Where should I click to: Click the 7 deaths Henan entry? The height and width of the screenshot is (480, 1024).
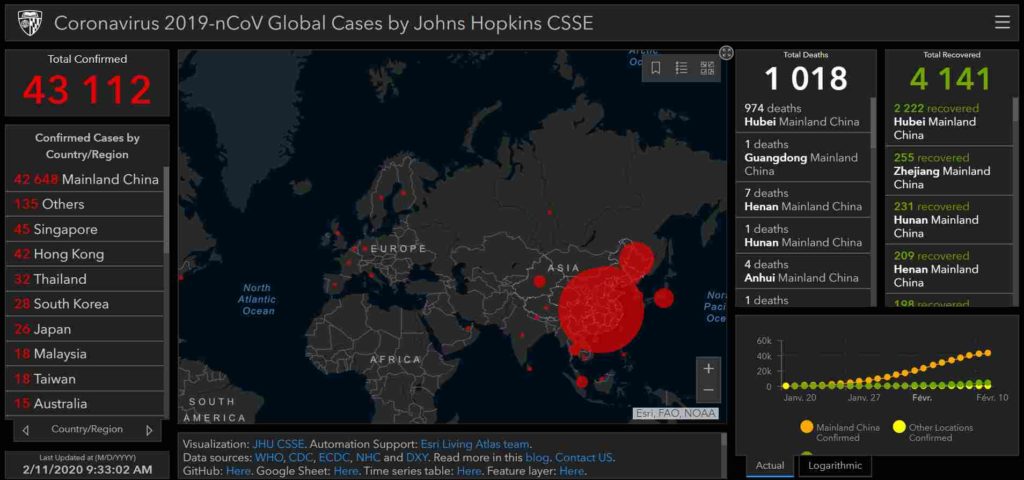point(803,200)
